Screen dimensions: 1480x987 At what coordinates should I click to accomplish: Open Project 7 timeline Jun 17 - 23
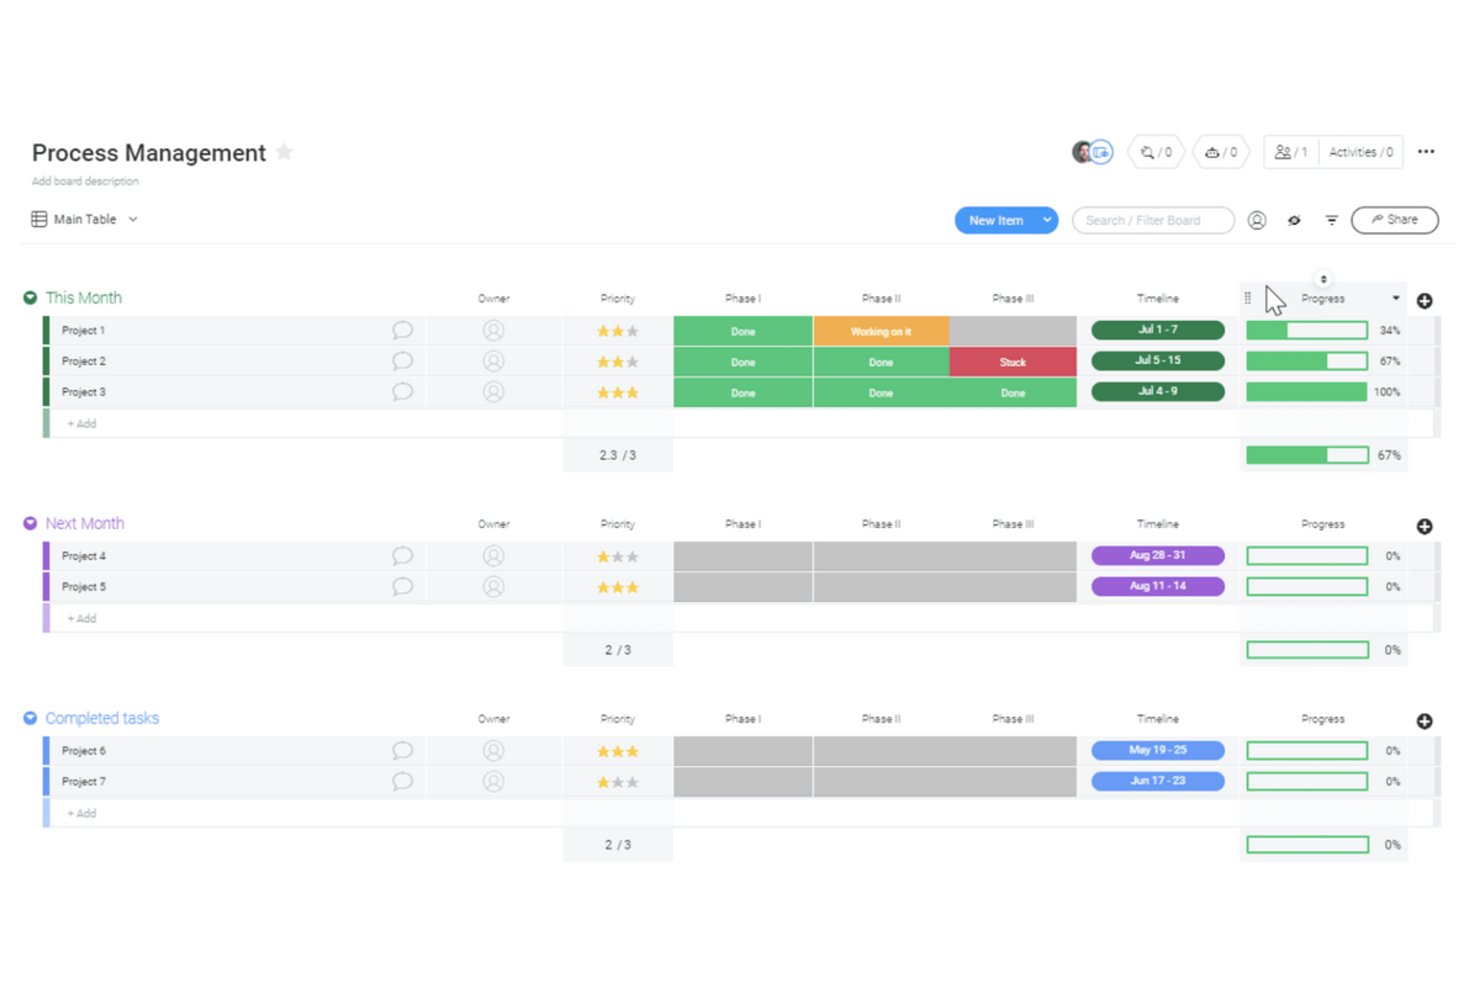pyautogui.click(x=1158, y=781)
